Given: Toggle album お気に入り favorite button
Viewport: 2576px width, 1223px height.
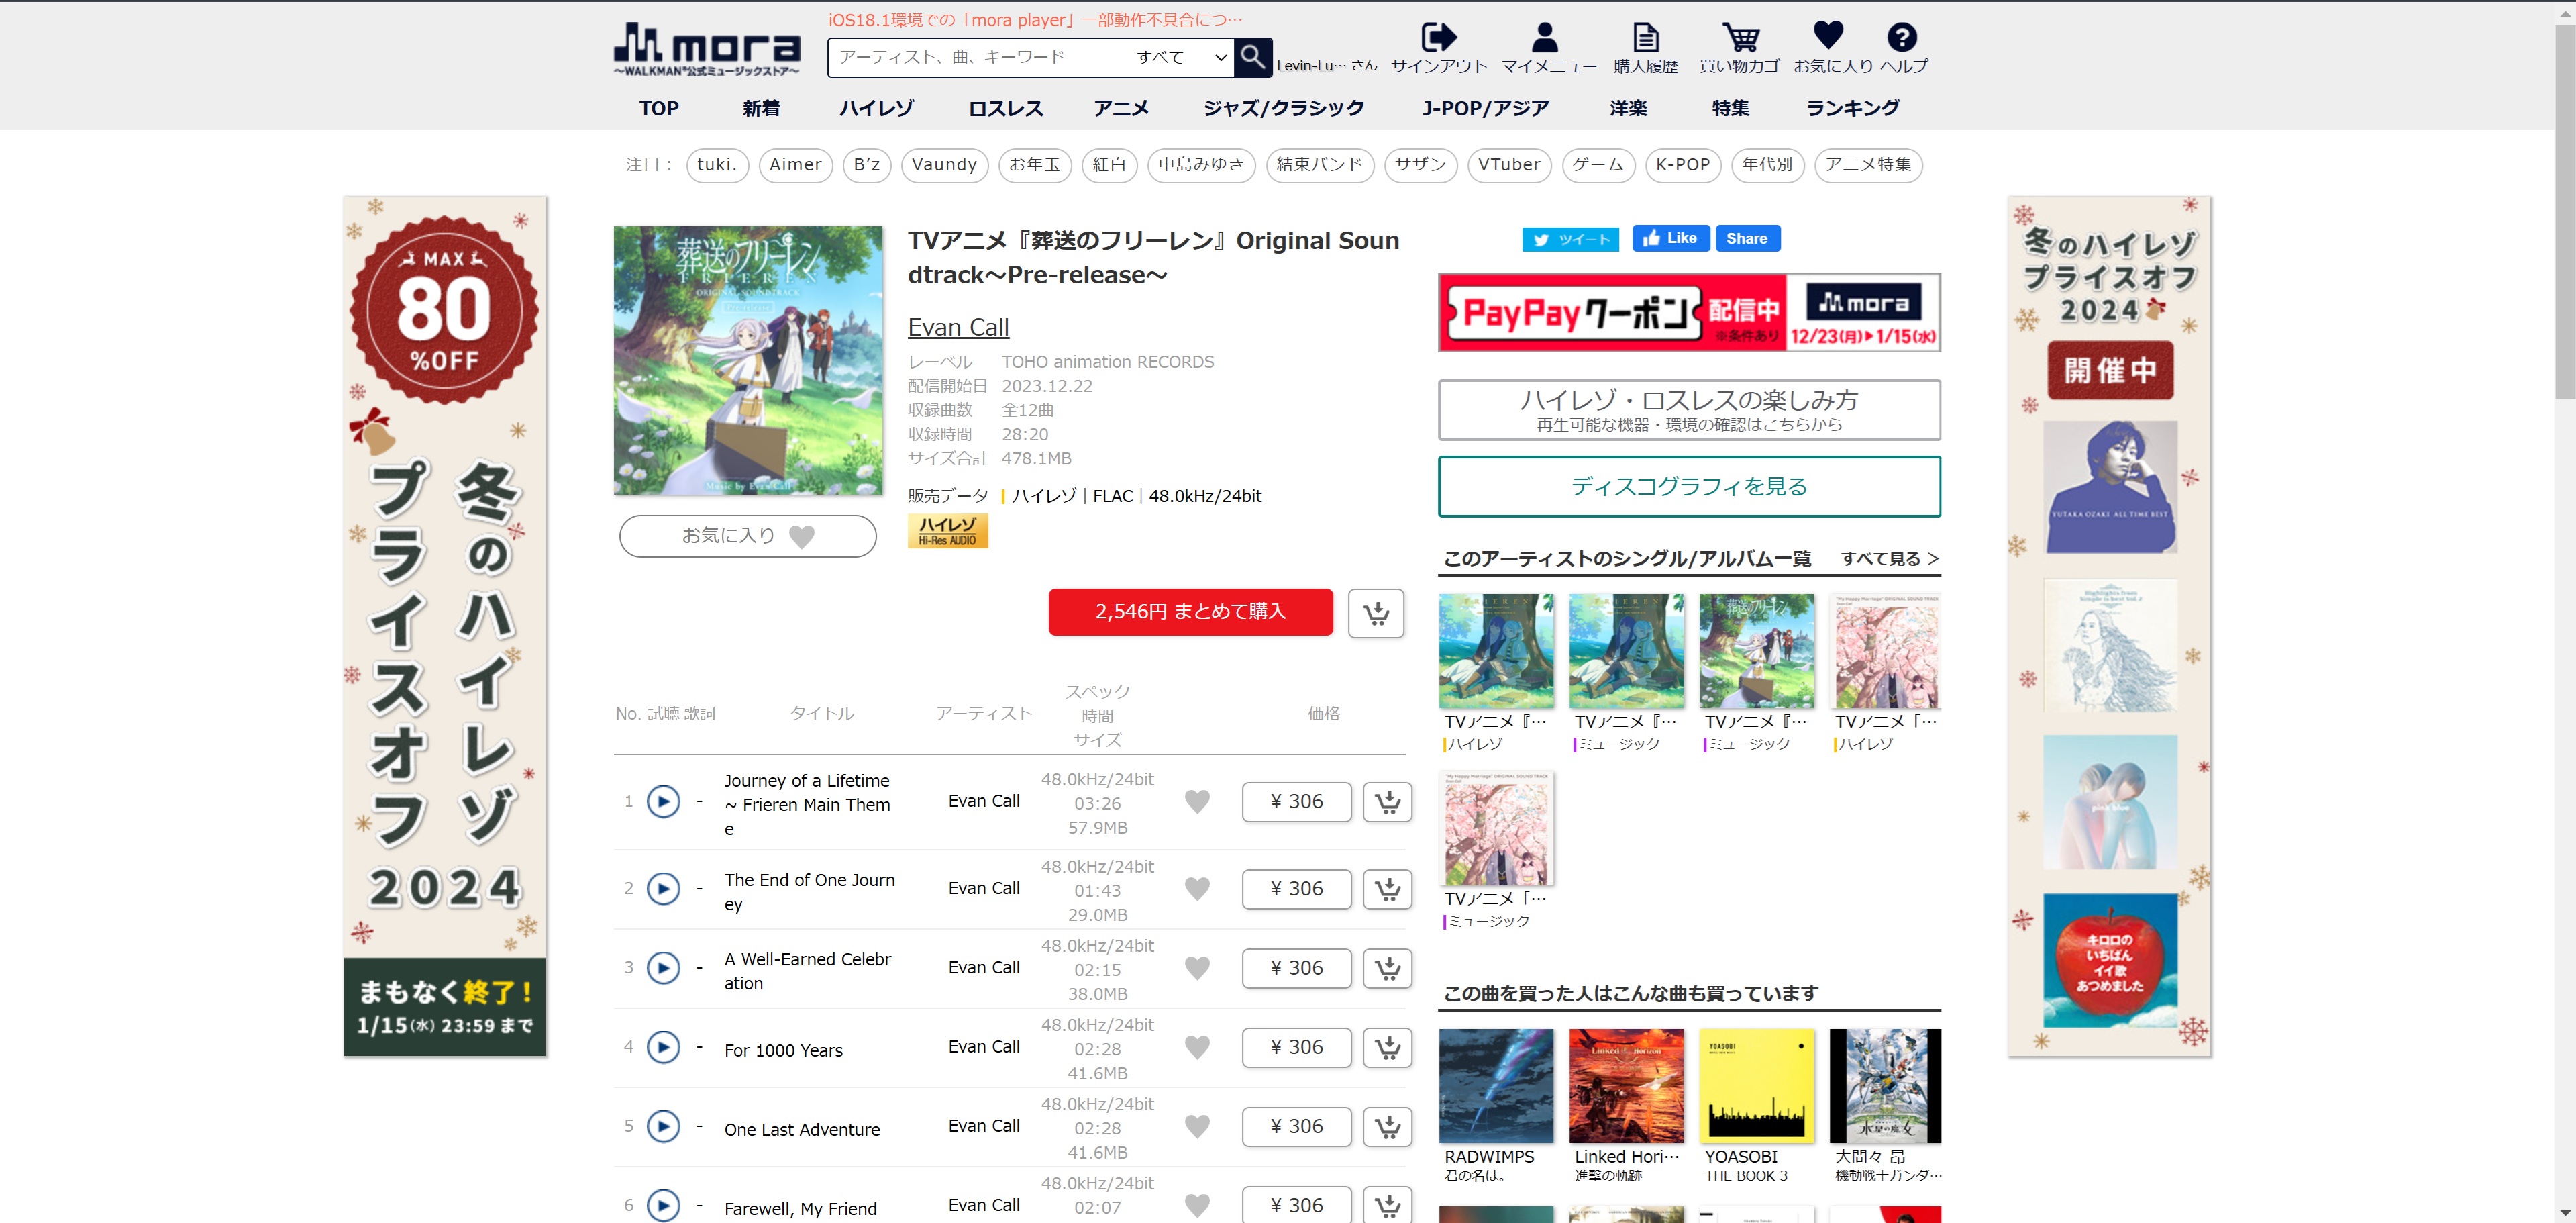Looking at the screenshot, I should (748, 536).
